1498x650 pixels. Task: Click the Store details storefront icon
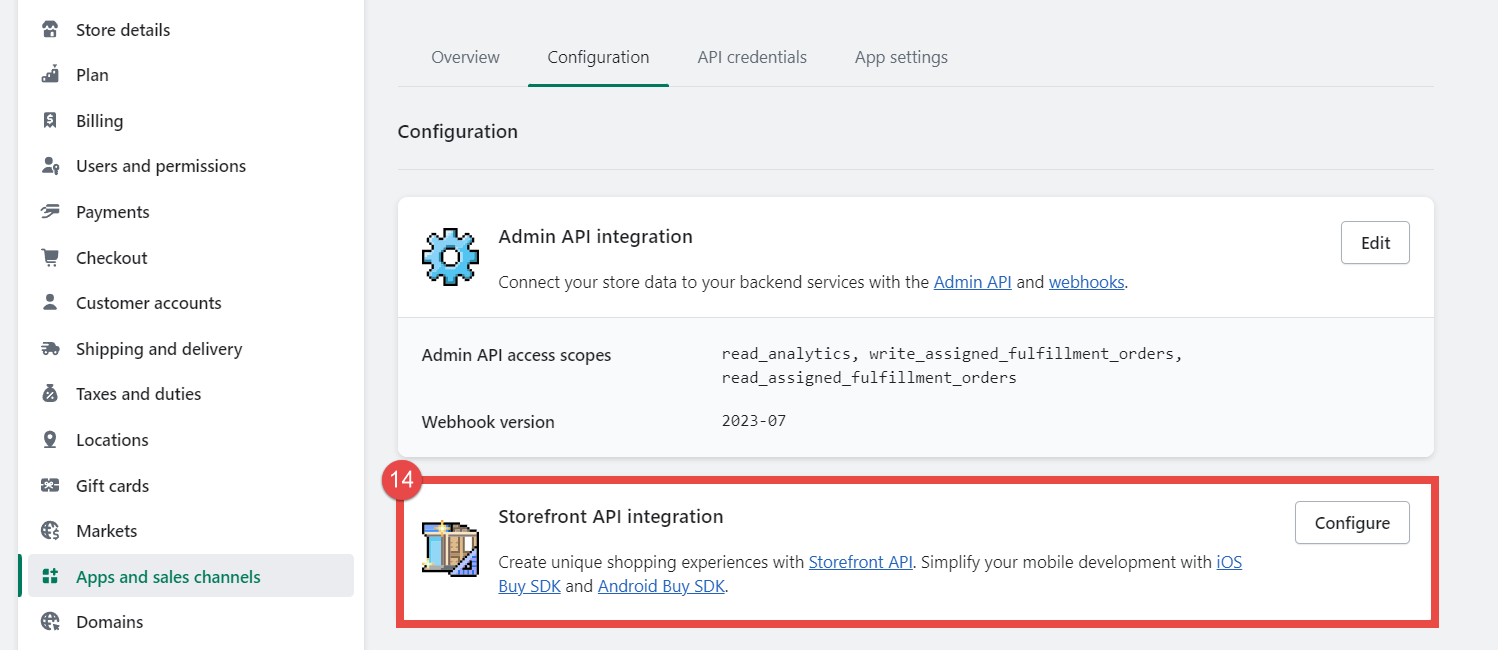(x=50, y=30)
